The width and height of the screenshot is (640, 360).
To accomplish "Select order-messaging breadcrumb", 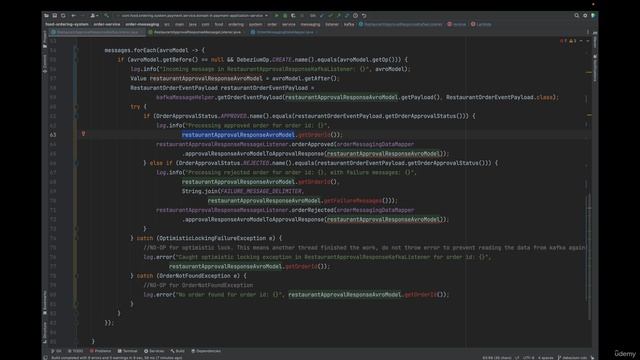I will pos(142,24).
